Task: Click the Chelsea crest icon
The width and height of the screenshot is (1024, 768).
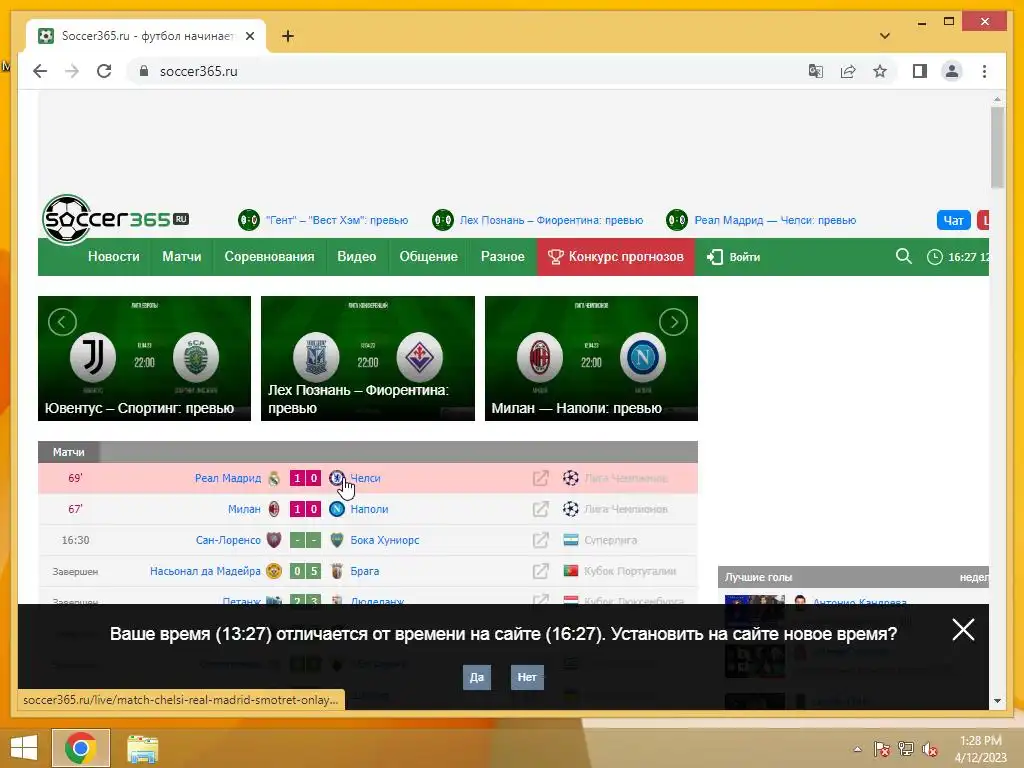Action: coord(336,478)
